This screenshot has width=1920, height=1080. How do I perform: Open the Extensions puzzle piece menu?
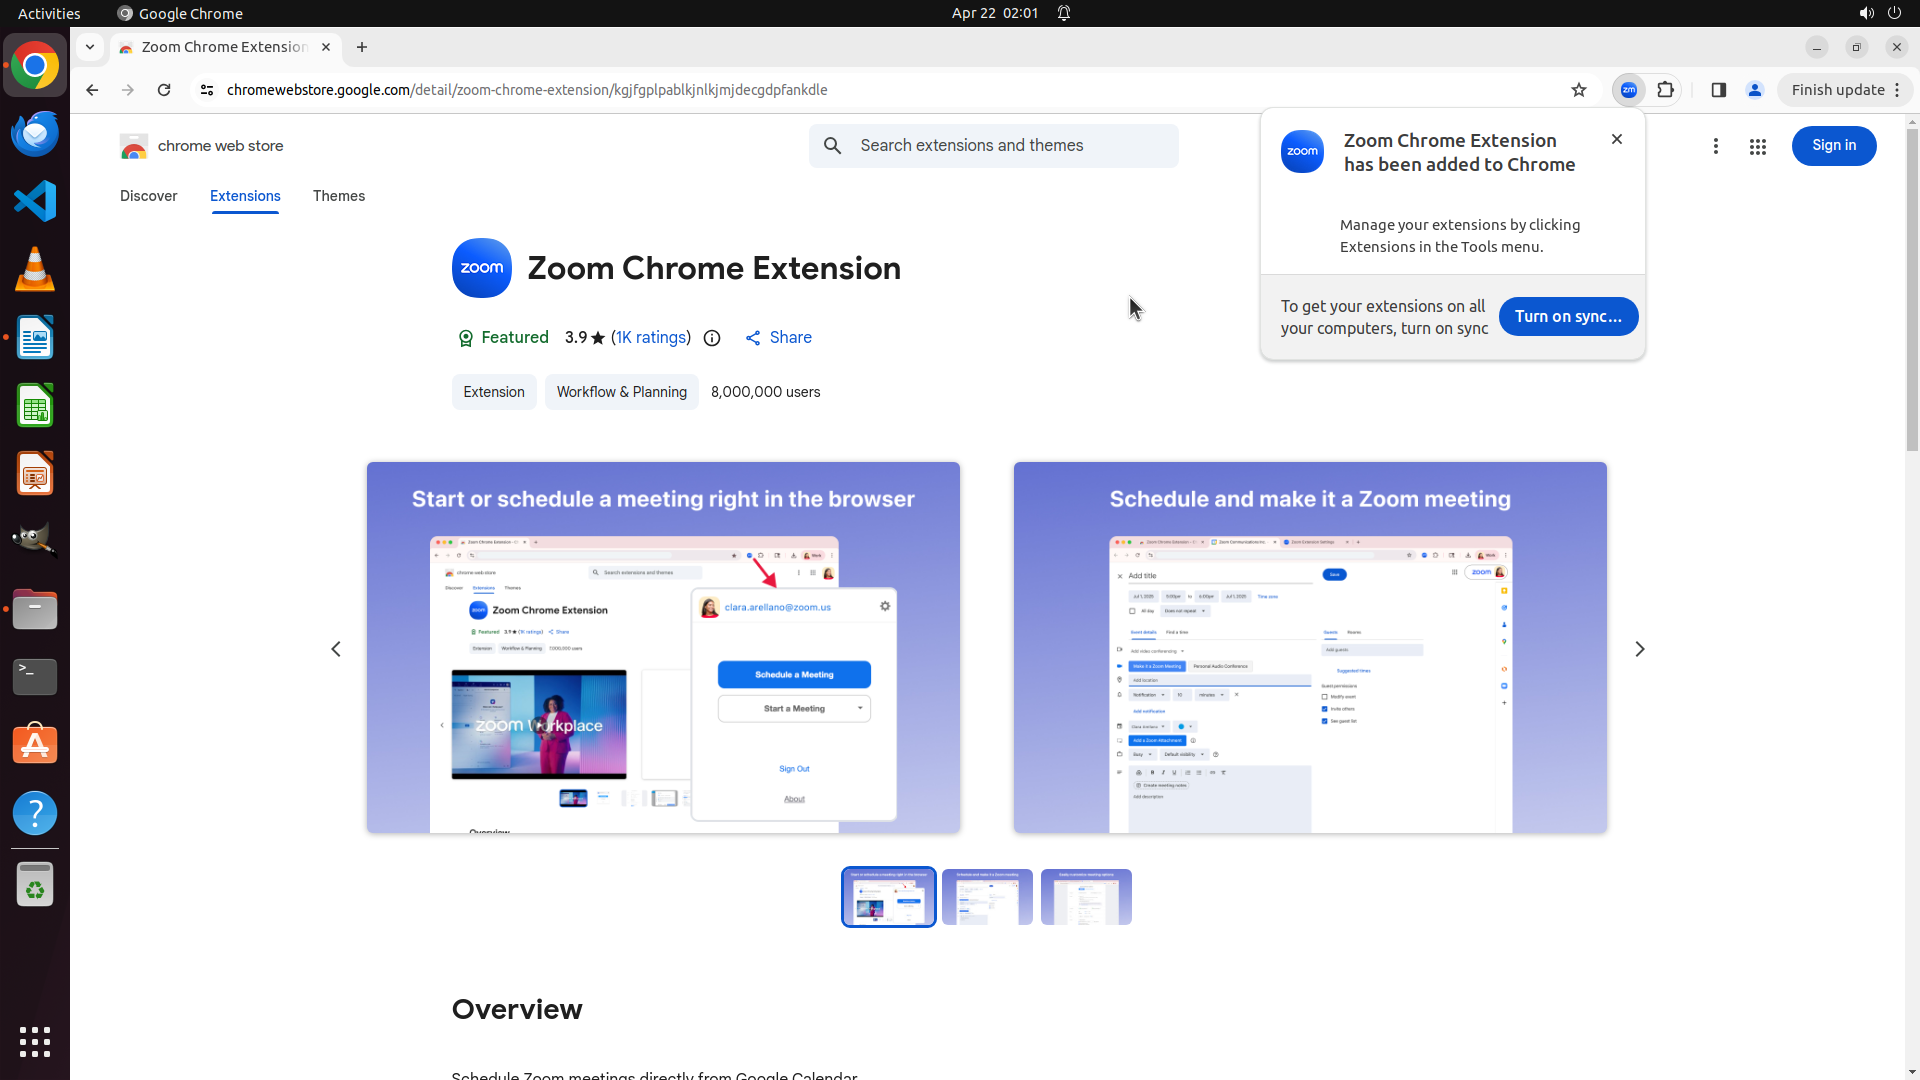(x=1665, y=90)
